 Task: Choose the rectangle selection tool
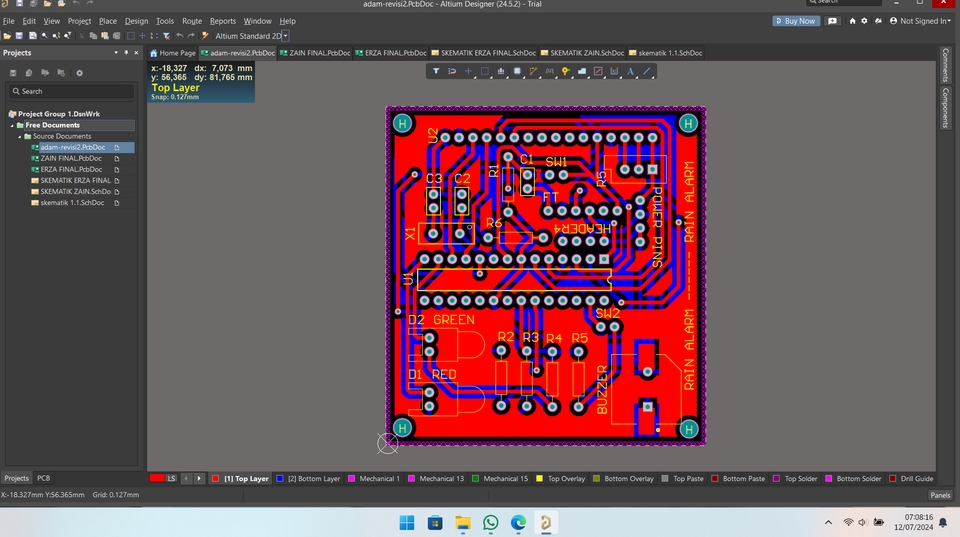(484, 71)
